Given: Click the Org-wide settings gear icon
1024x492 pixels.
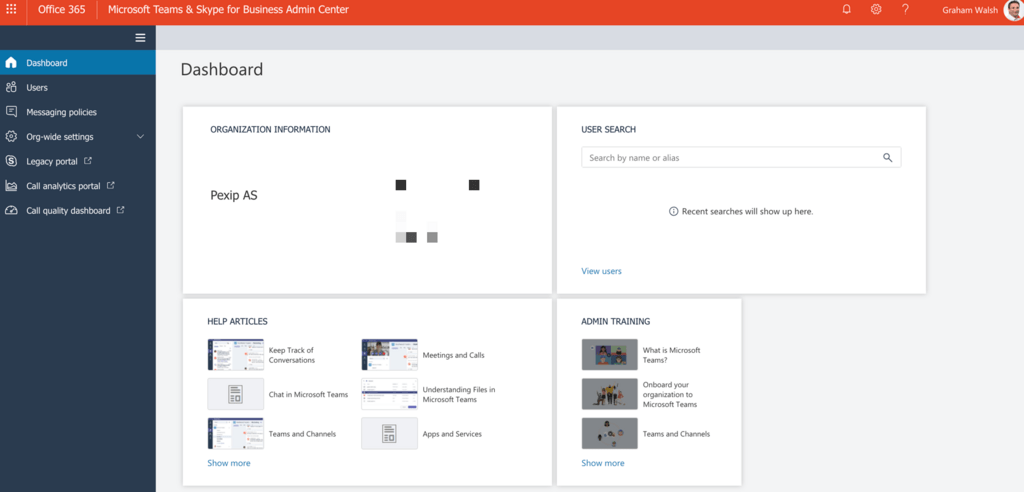Looking at the screenshot, I should (x=11, y=137).
